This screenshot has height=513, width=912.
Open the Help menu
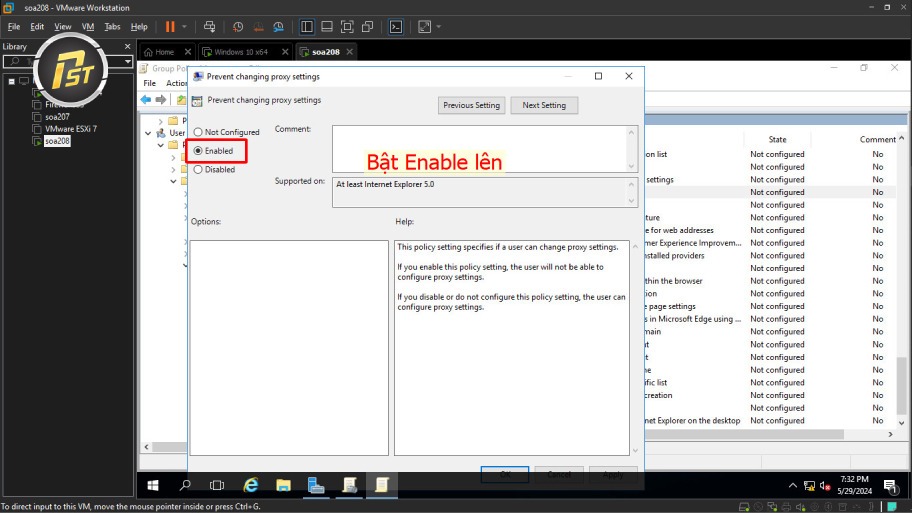pos(139,27)
